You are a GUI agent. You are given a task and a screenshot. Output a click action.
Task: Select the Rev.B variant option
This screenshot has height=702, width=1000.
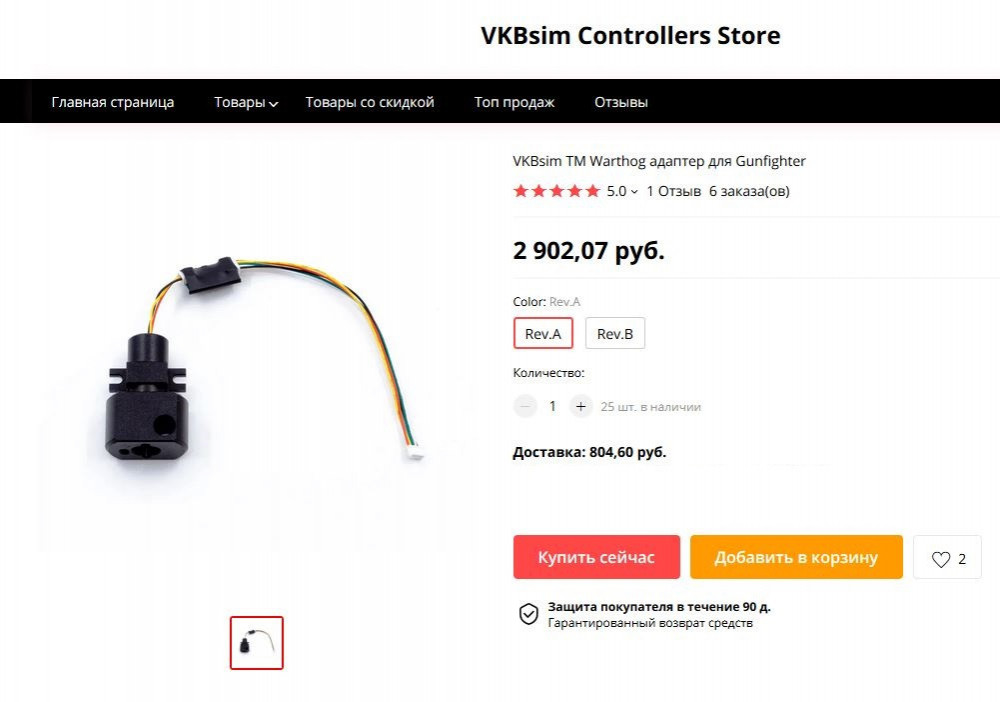pos(615,333)
